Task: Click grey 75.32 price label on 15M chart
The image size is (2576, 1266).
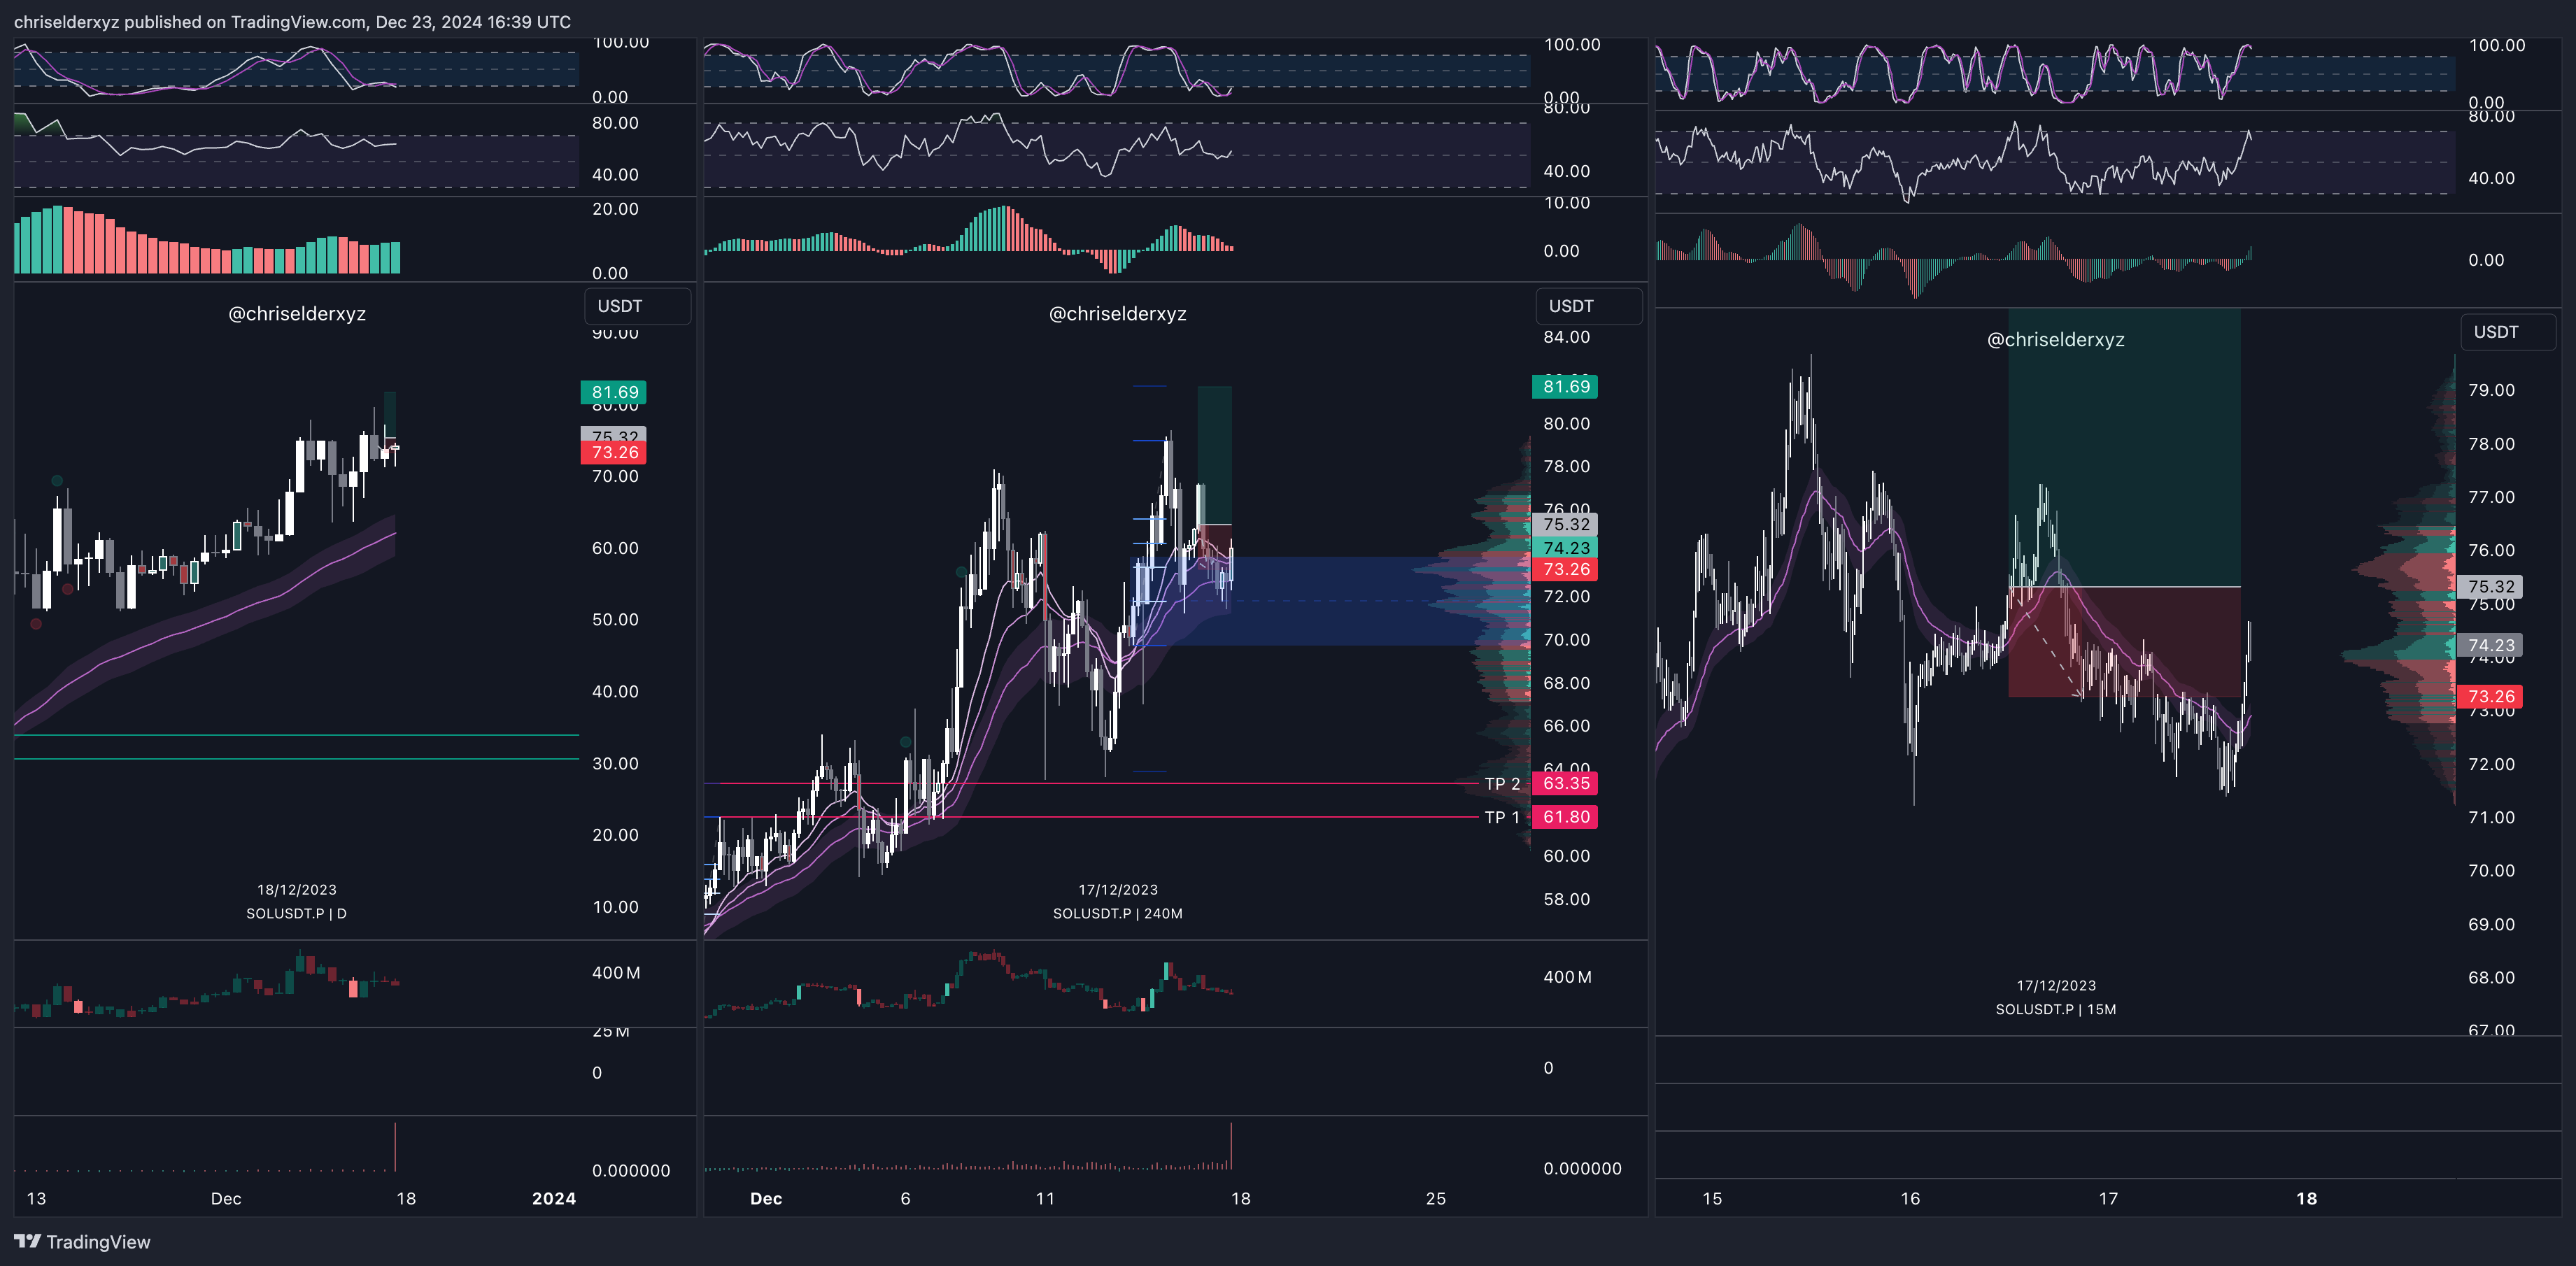Action: [x=2490, y=587]
